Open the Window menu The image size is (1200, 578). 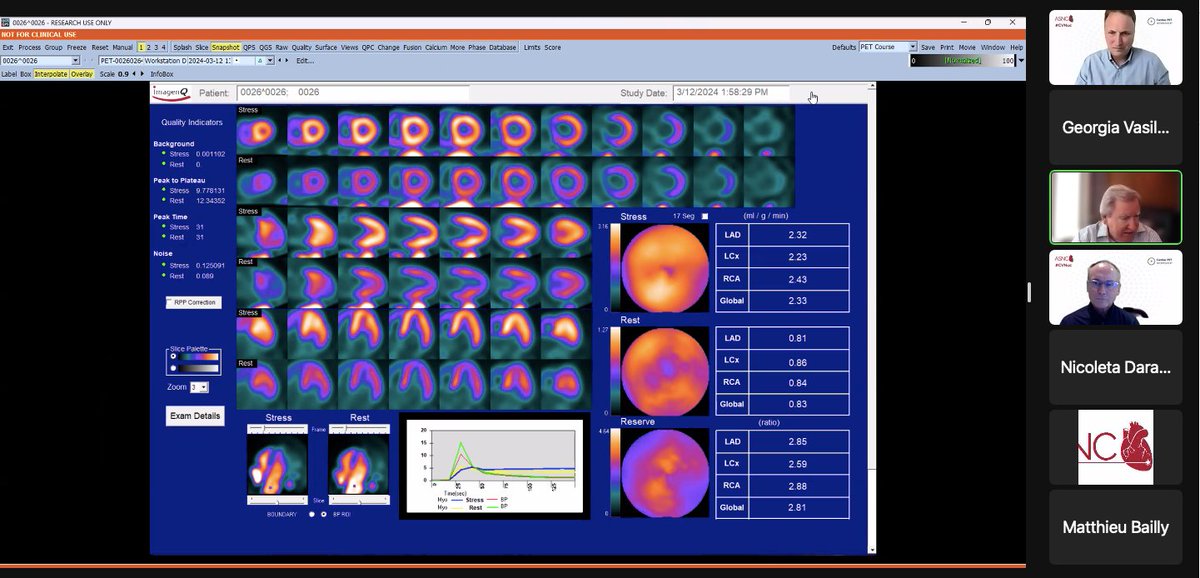coord(993,47)
